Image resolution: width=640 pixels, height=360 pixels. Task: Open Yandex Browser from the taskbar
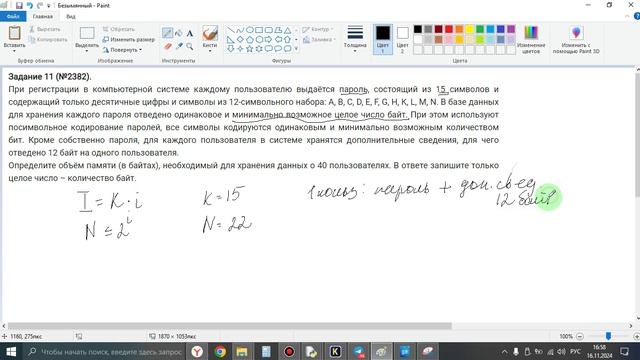[x=197, y=351]
